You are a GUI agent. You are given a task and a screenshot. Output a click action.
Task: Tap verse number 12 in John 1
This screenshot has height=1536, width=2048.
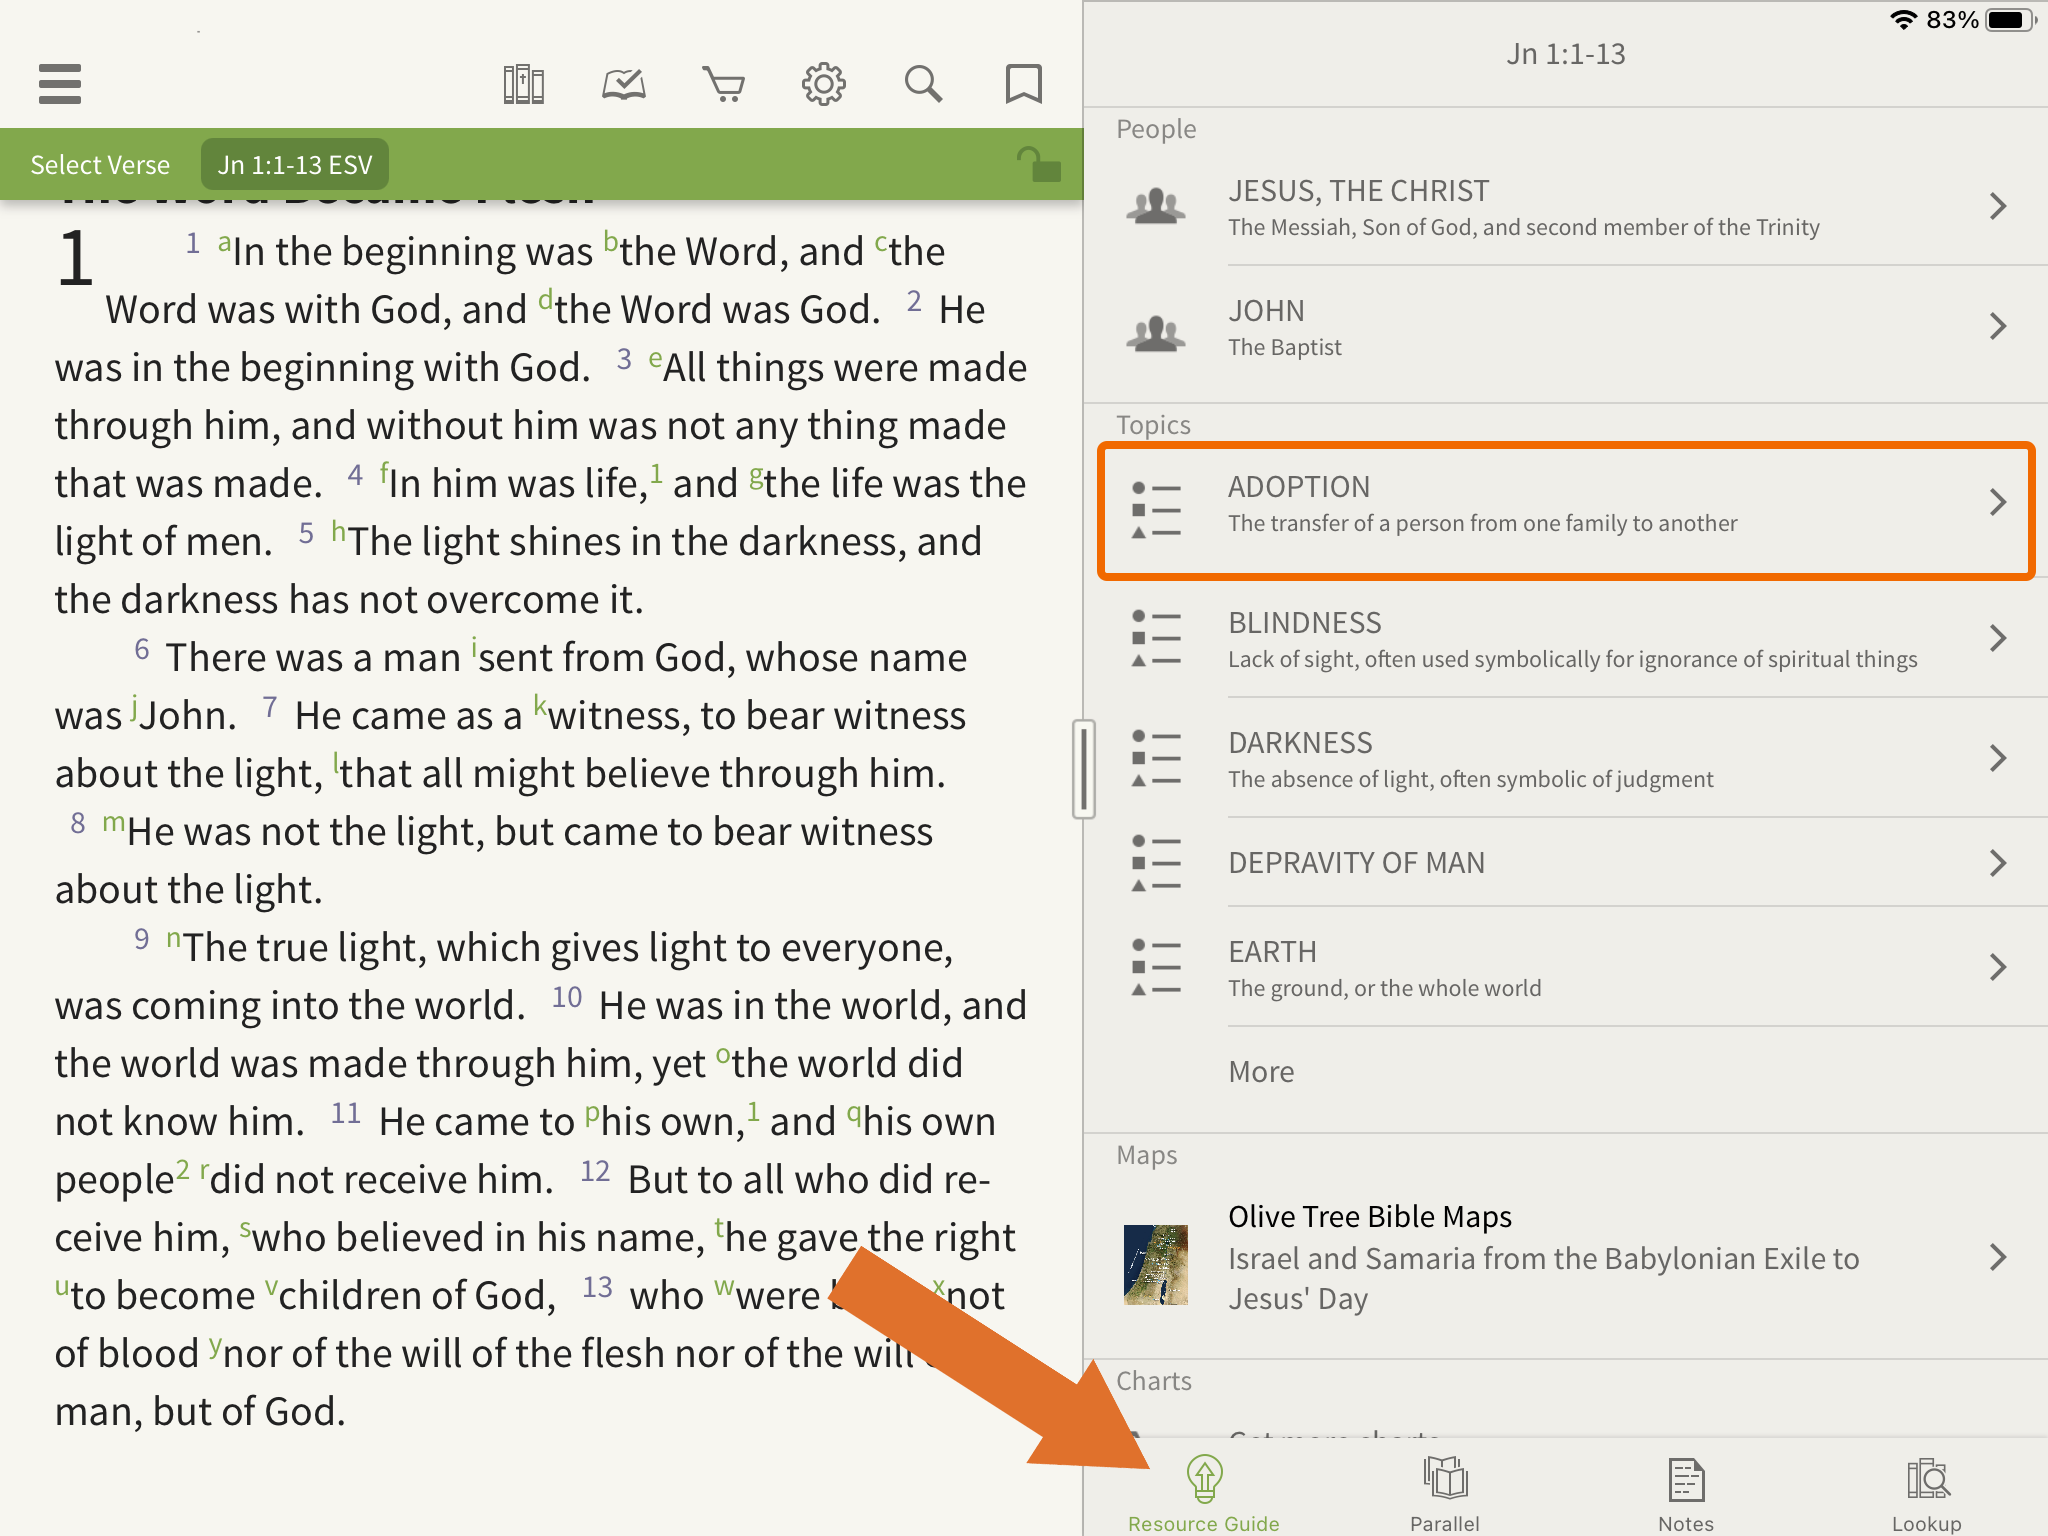tap(595, 1171)
